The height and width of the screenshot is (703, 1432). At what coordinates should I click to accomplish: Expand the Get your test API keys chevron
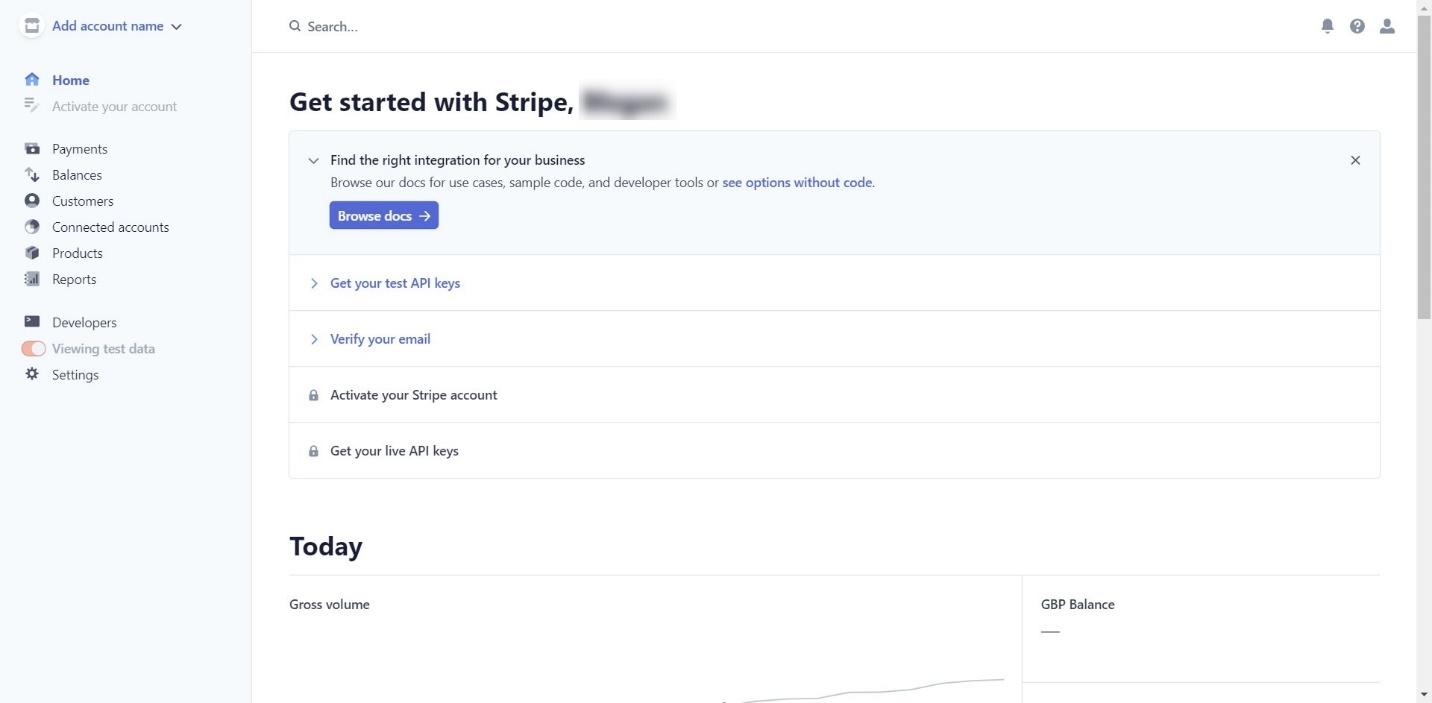coord(314,283)
